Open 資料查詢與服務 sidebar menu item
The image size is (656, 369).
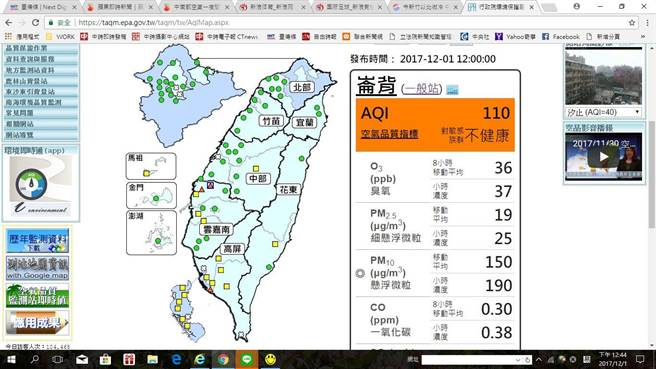point(41,59)
